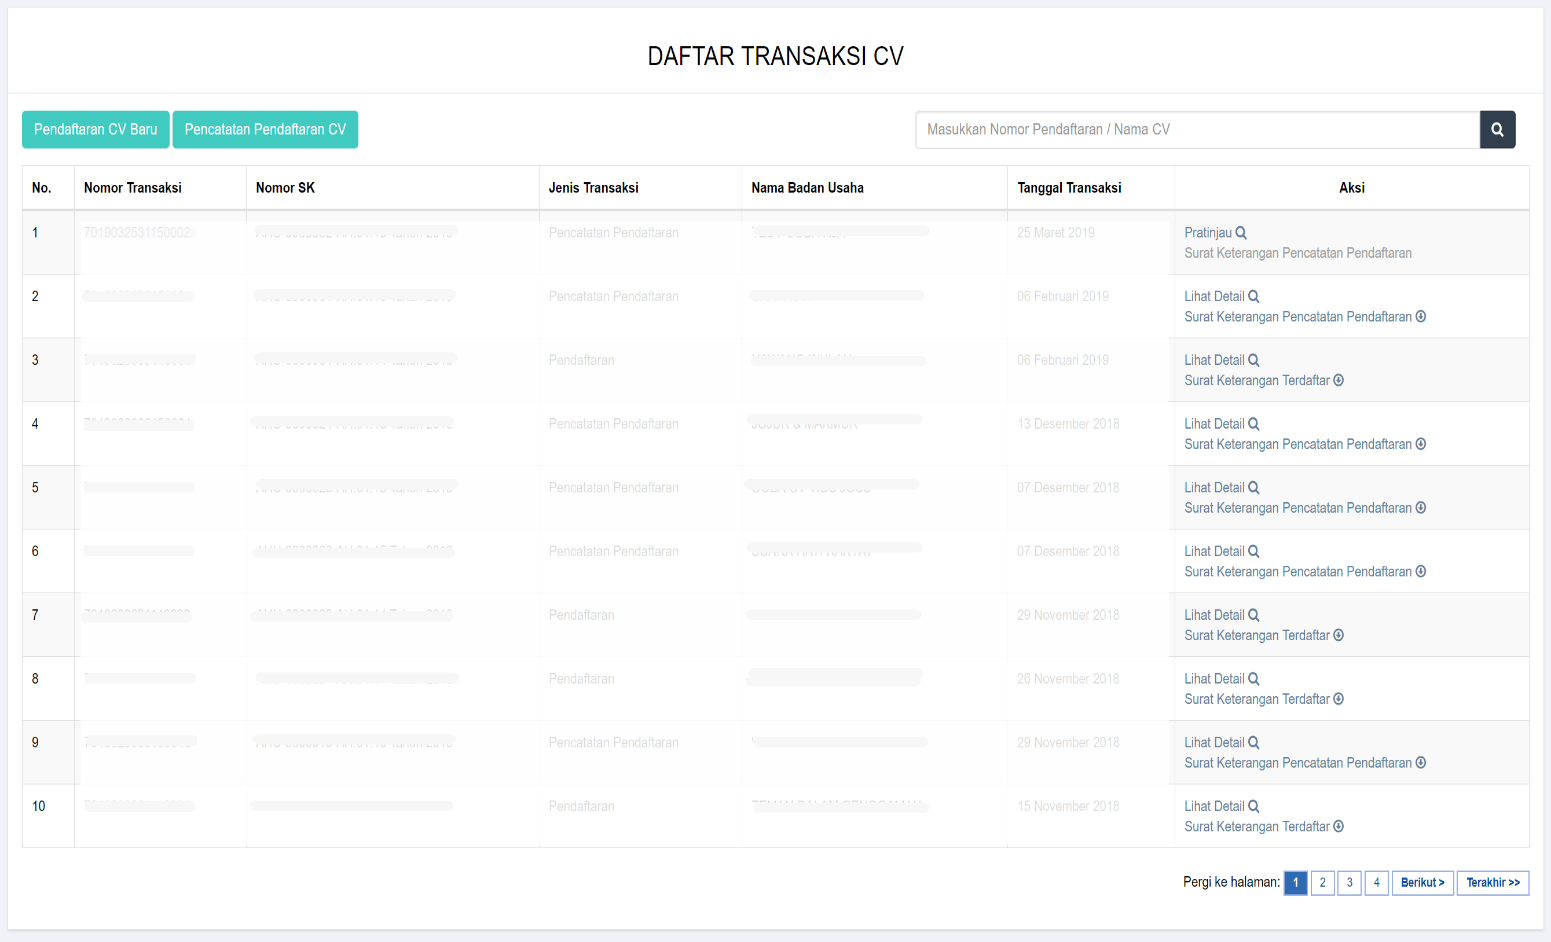Click download icon in row 5 certificate

pos(1421,508)
